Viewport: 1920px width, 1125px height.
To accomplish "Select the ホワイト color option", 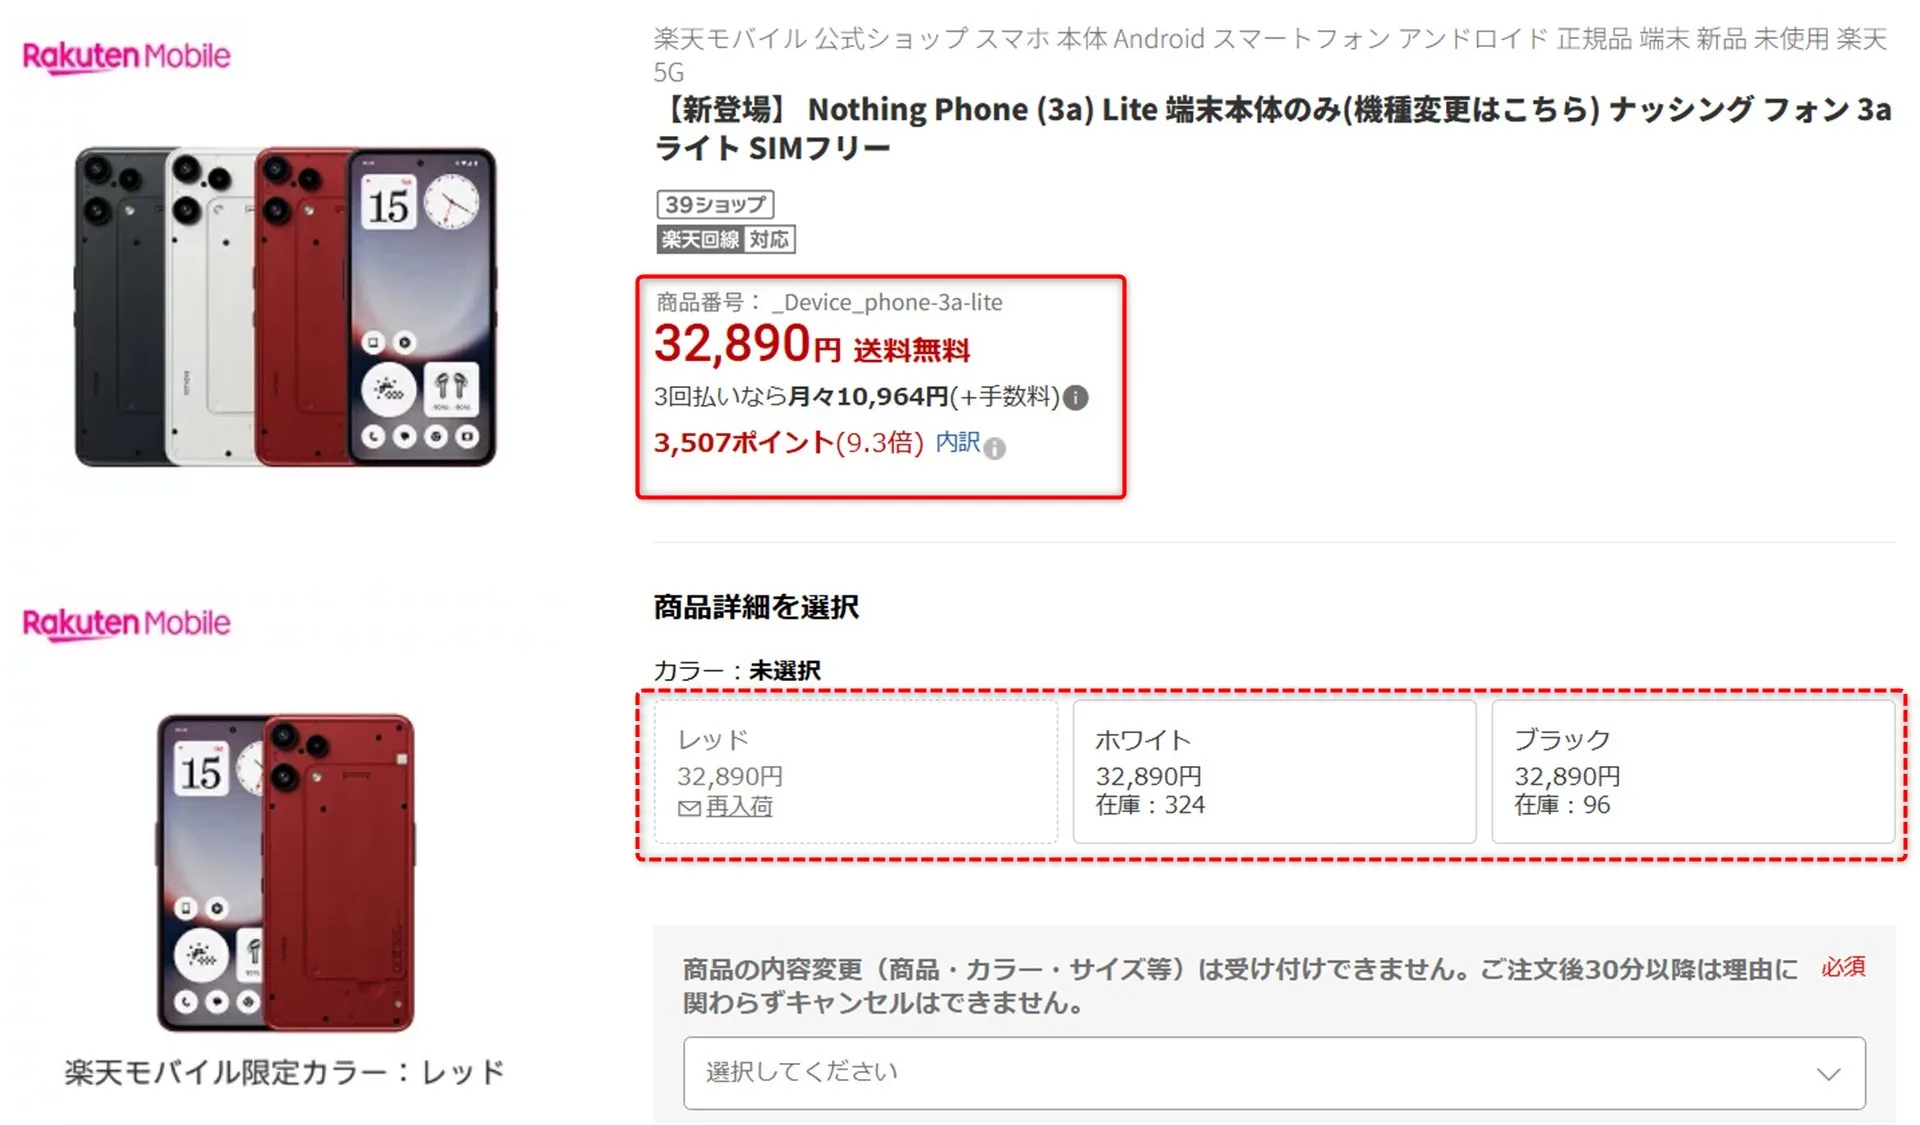I will pyautogui.click(x=1274, y=771).
